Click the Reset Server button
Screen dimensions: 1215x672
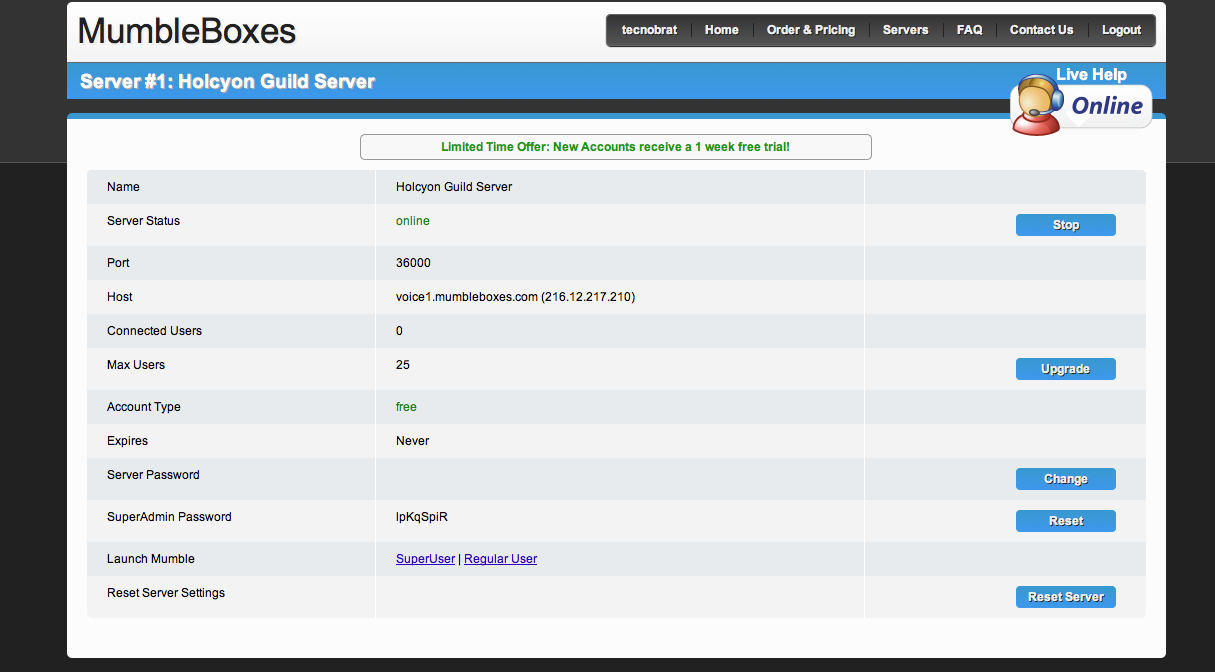click(1065, 597)
